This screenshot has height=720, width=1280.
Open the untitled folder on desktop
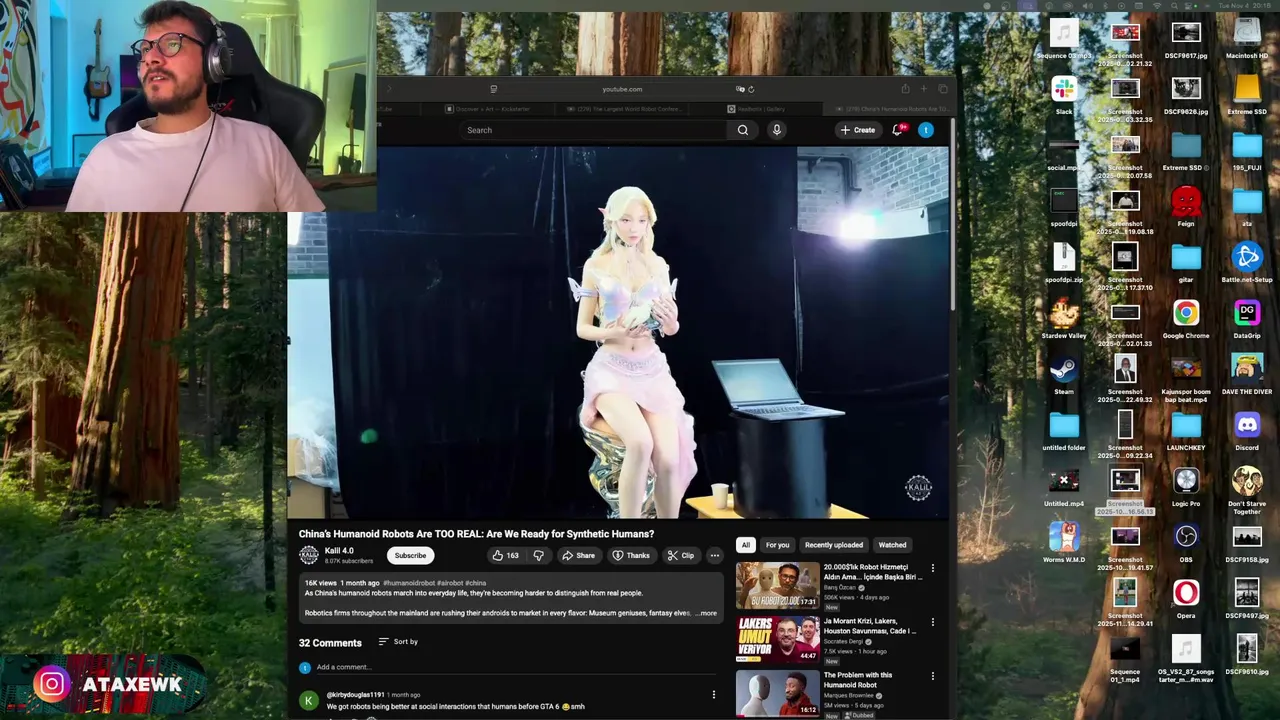point(1064,425)
